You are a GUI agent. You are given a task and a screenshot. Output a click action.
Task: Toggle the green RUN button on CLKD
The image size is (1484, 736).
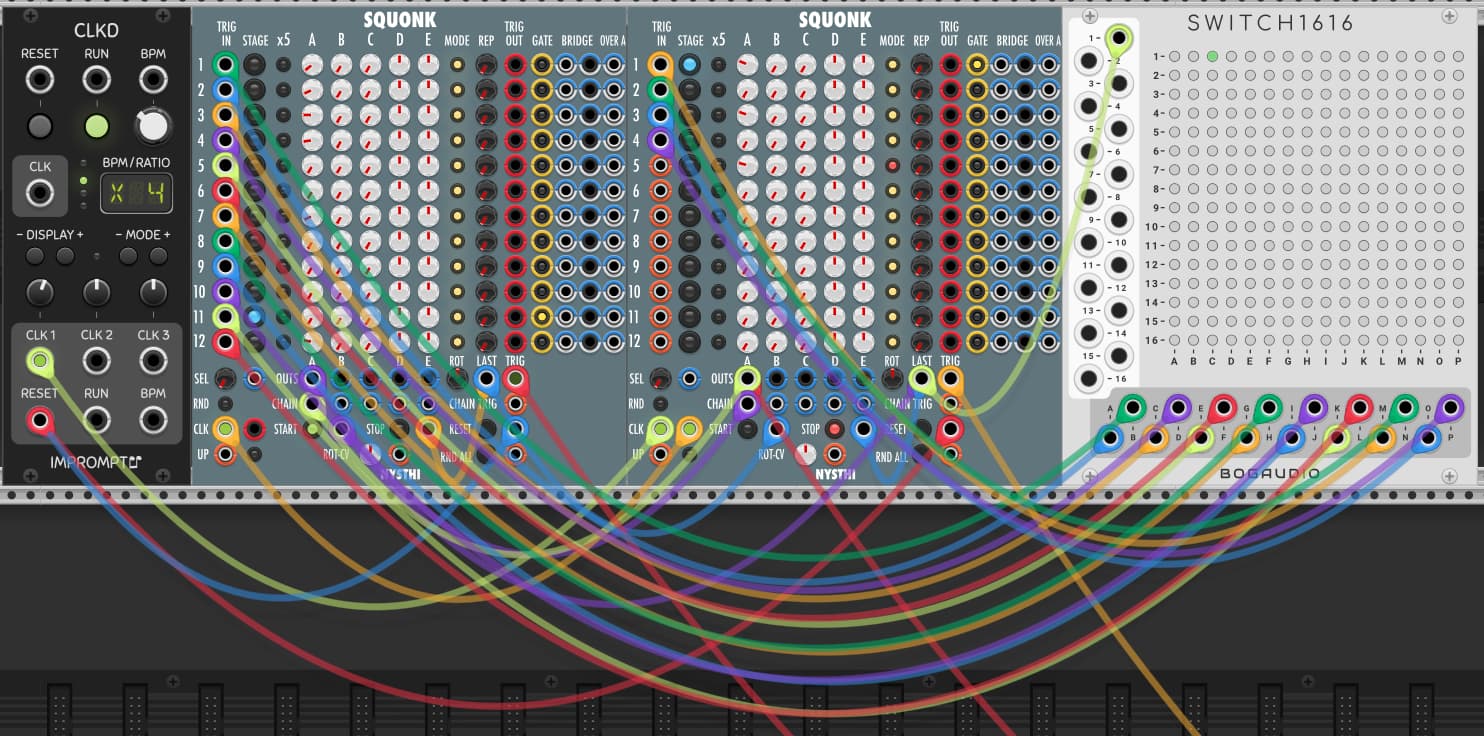[96, 126]
